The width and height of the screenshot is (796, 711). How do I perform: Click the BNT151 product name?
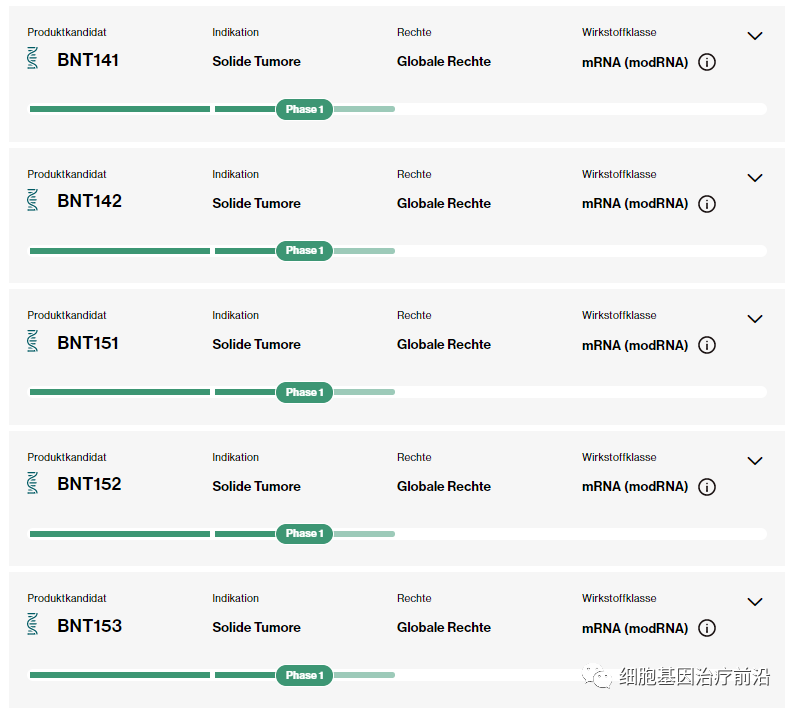88,343
